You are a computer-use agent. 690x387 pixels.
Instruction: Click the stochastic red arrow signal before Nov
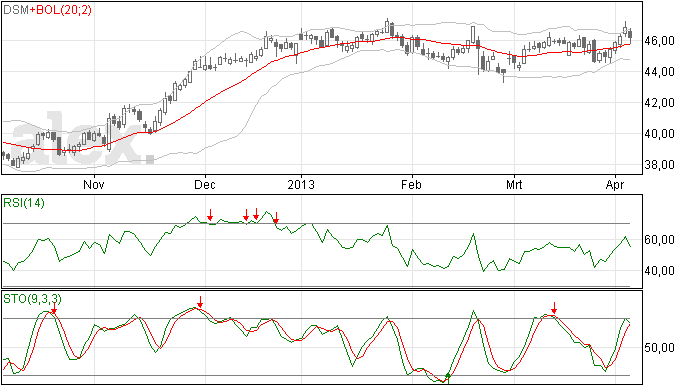click(x=54, y=308)
